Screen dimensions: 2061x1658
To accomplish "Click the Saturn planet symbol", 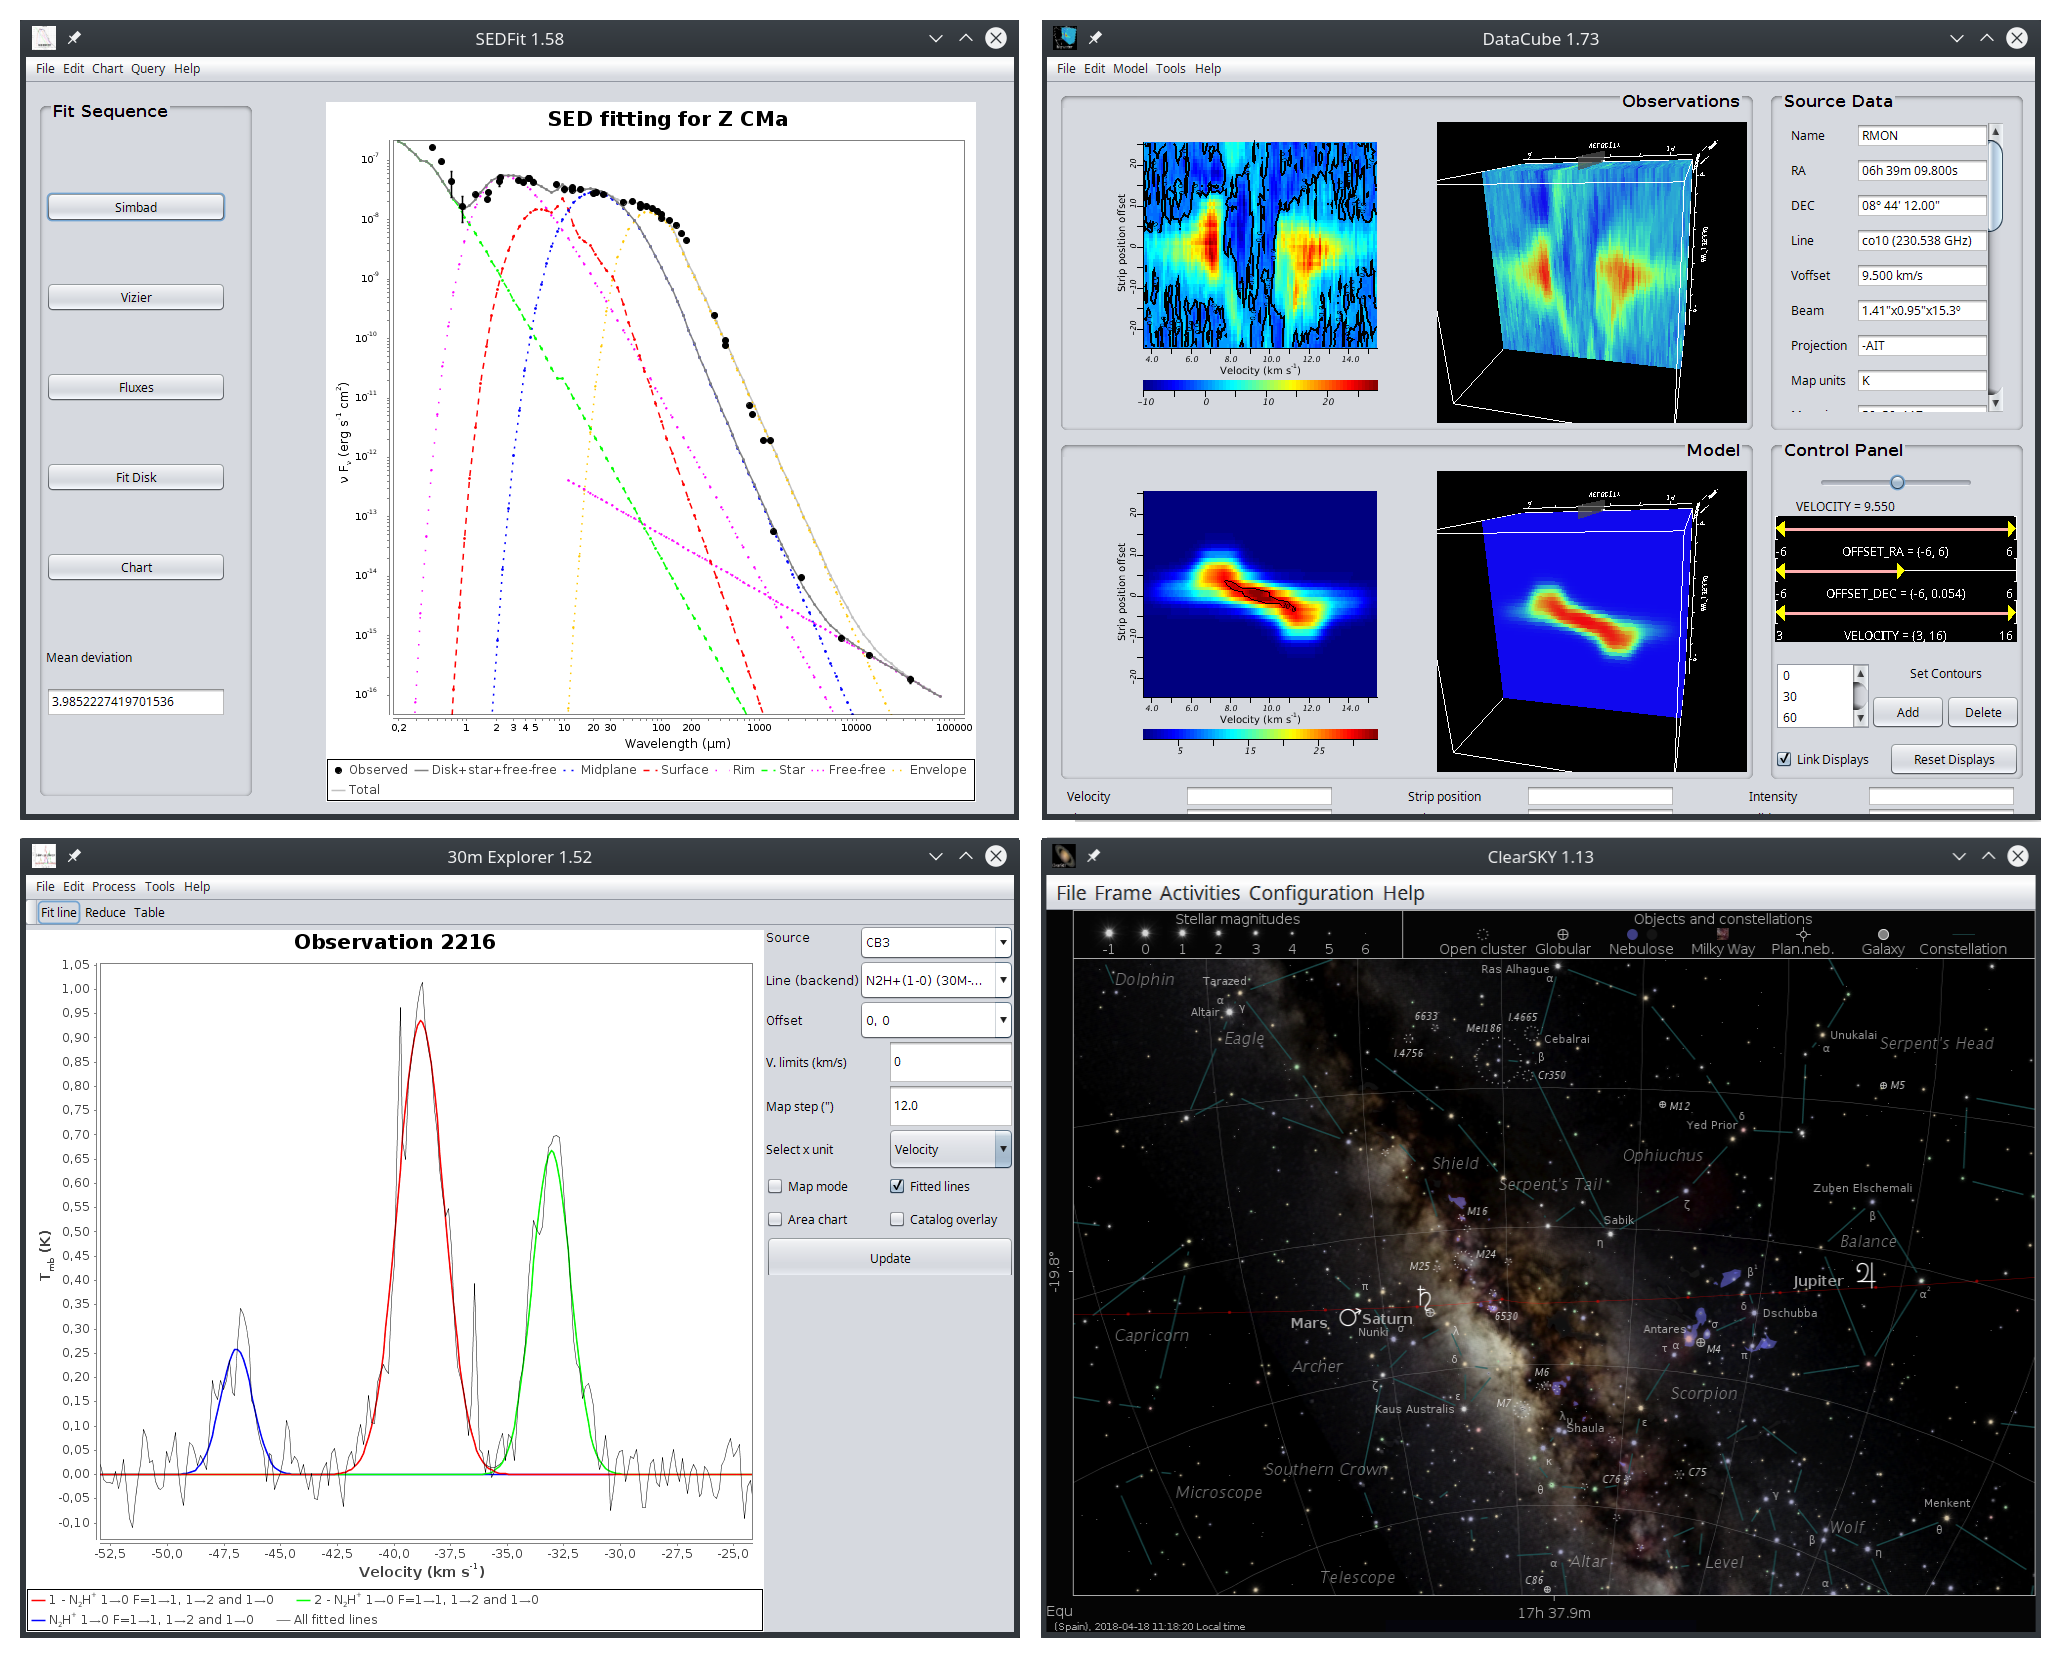I will [x=1425, y=1299].
